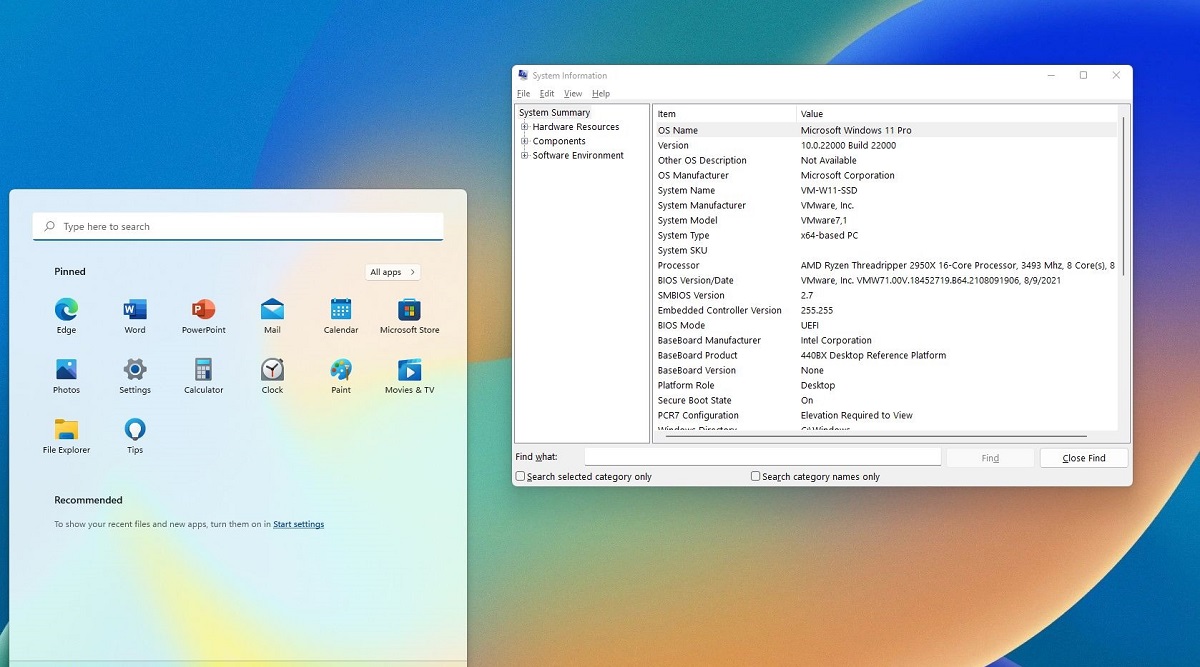Launch Word from the pinned apps

tap(135, 311)
